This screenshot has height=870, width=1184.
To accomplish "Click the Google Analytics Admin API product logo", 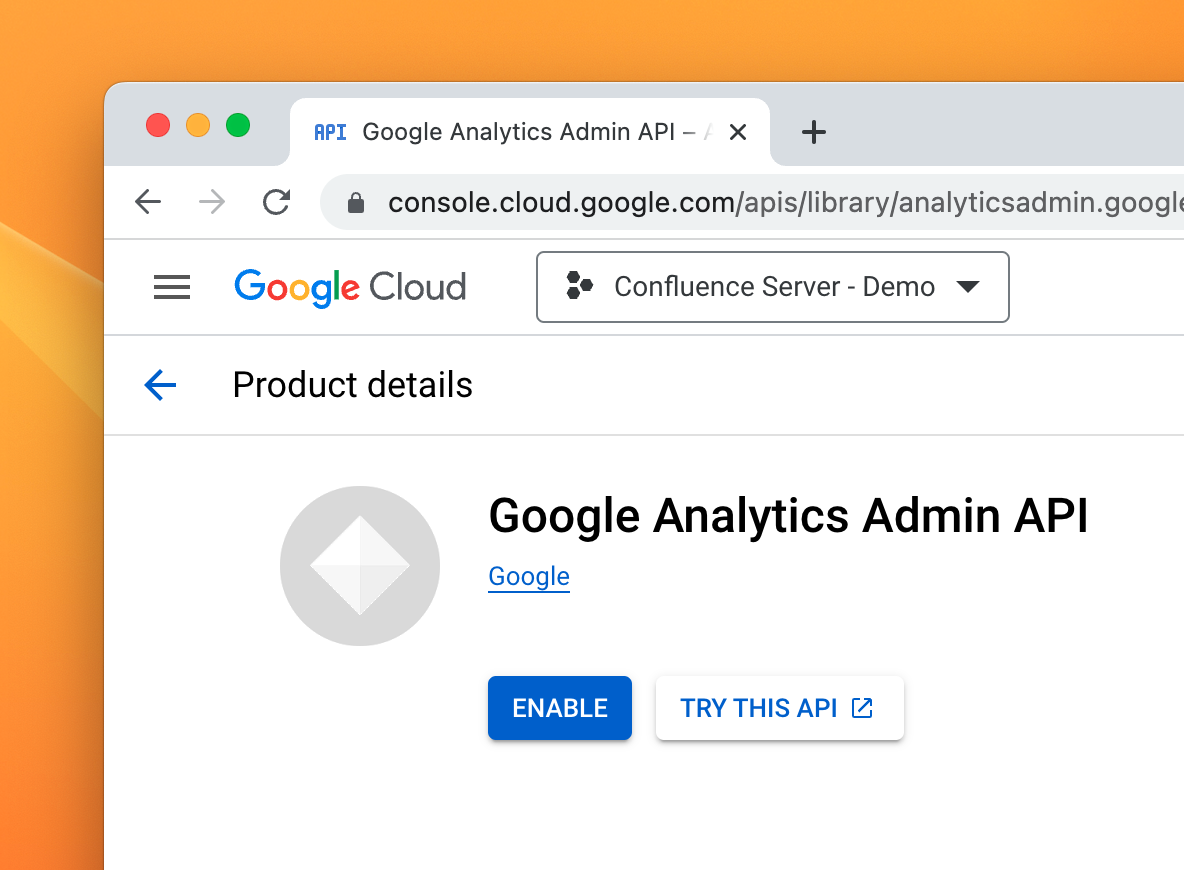I will click(360, 566).
